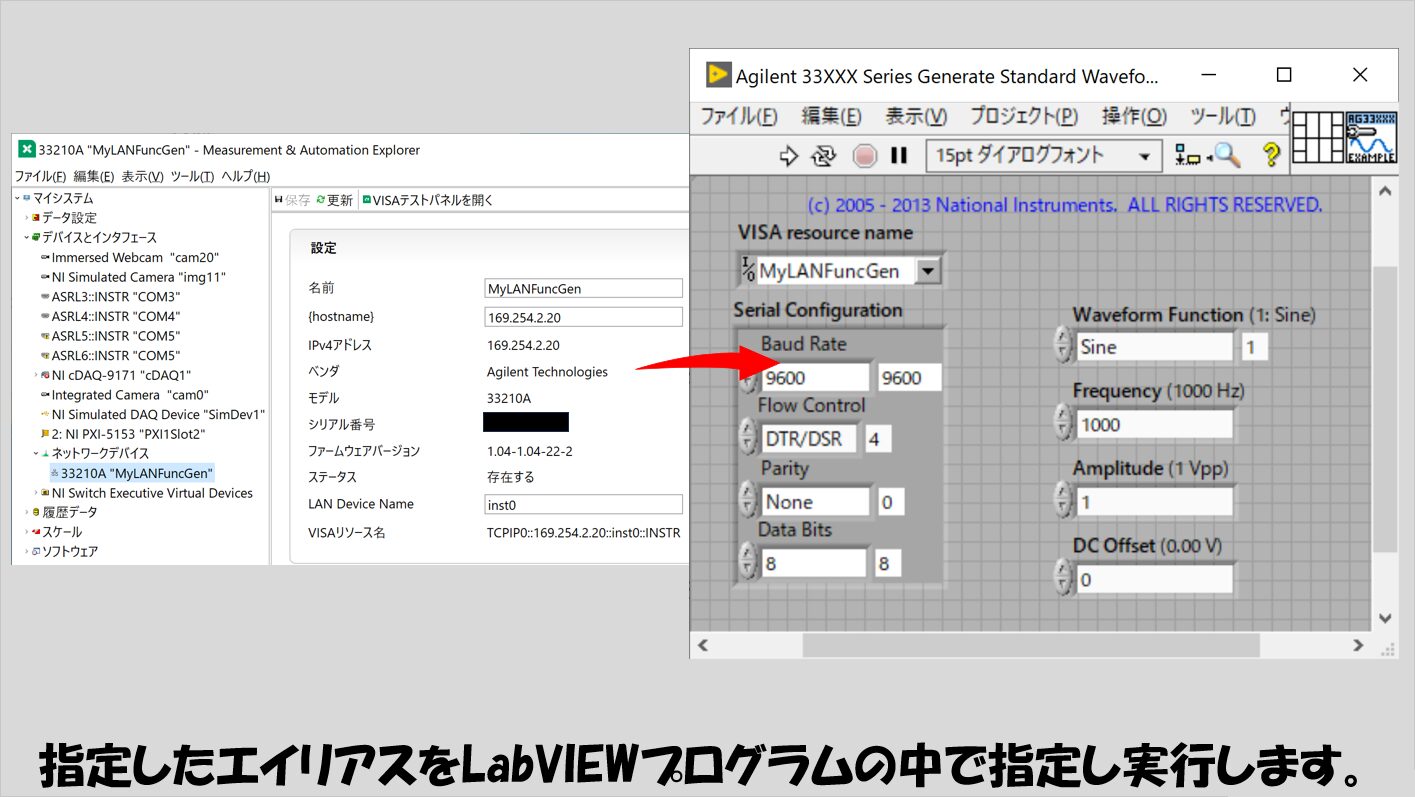
Task: Click the Flow Control ring stepper arrows
Action: [747, 438]
